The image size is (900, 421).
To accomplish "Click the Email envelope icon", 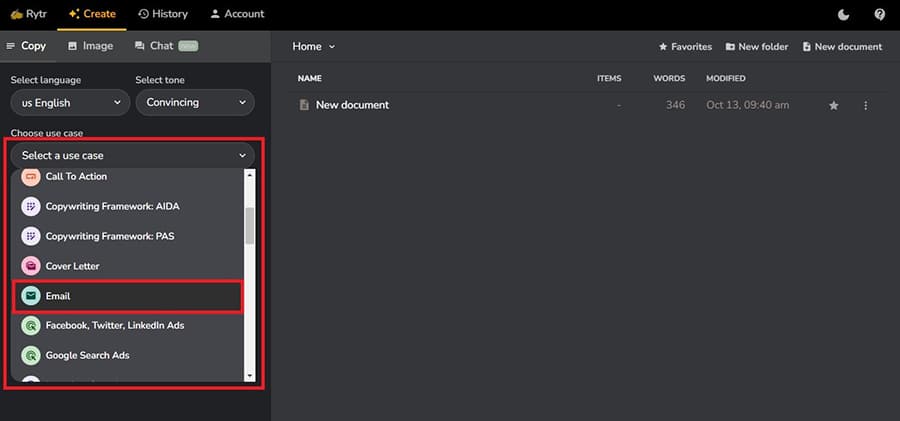I will click(31, 296).
